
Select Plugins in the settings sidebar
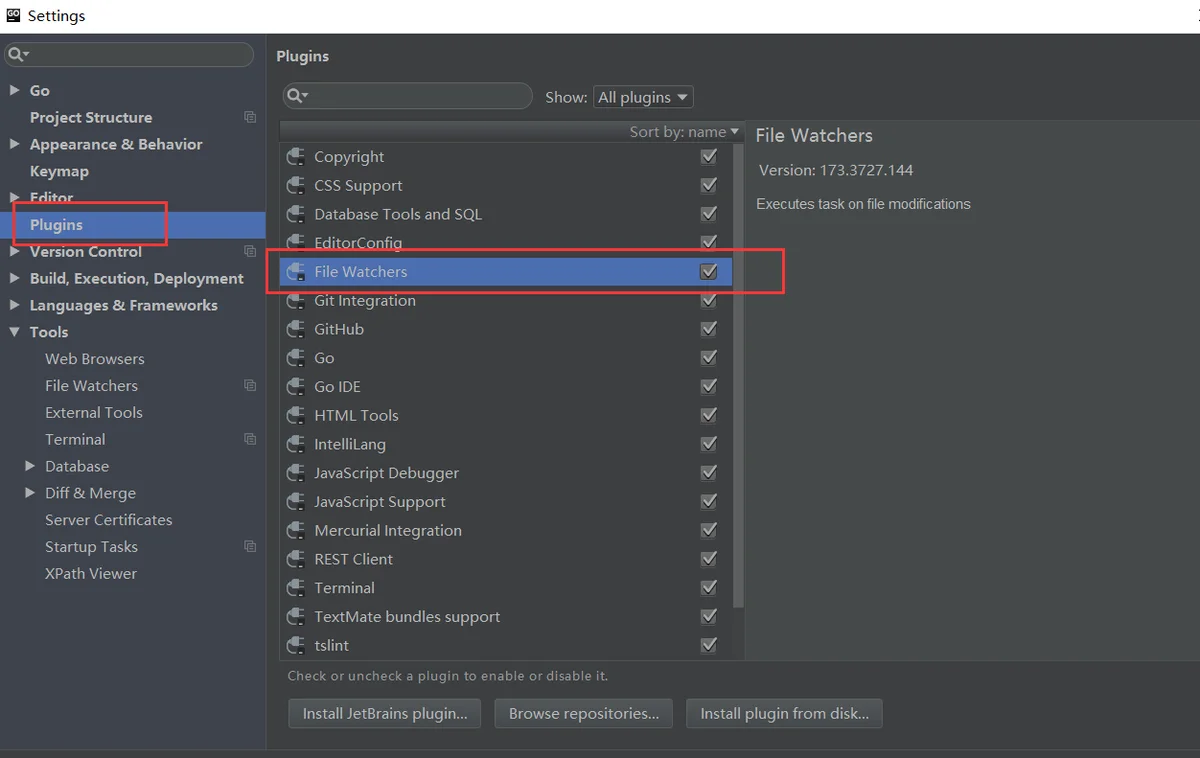133,225
